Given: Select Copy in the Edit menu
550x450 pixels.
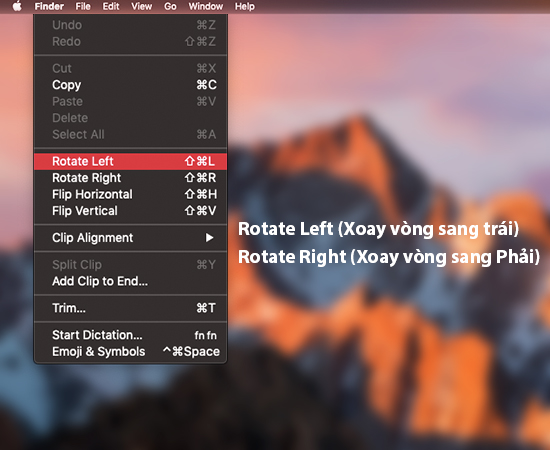Looking at the screenshot, I should click(130, 85).
